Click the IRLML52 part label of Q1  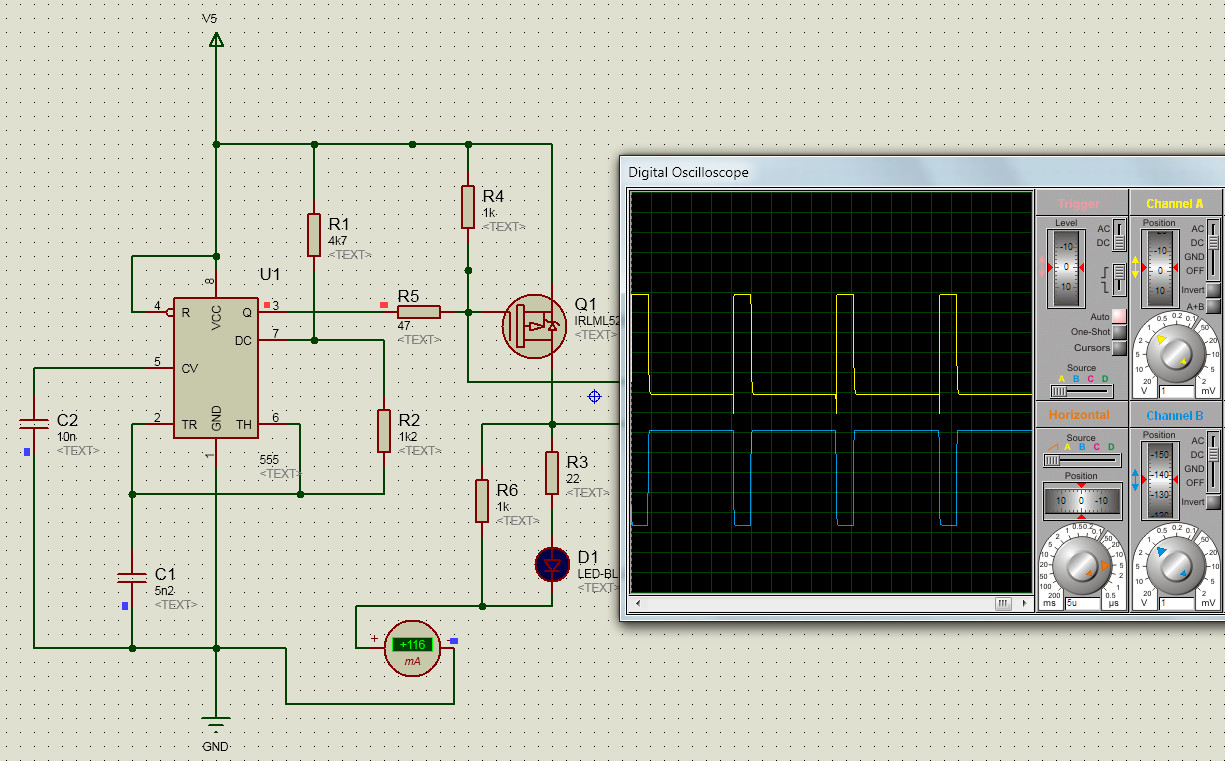(x=598, y=321)
